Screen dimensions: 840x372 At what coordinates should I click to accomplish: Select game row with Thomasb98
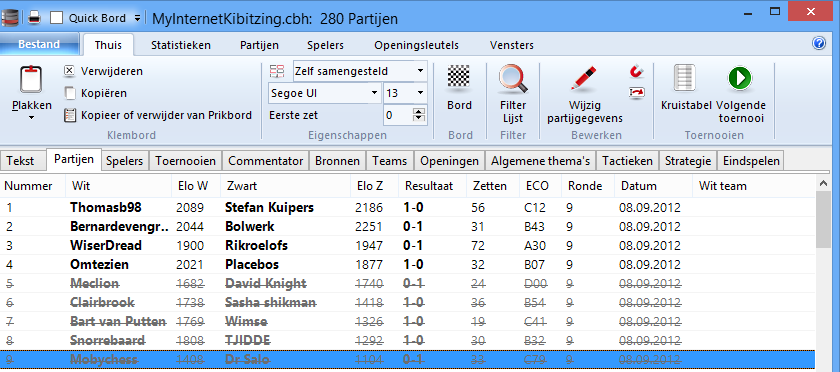pyautogui.click(x=407, y=208)
